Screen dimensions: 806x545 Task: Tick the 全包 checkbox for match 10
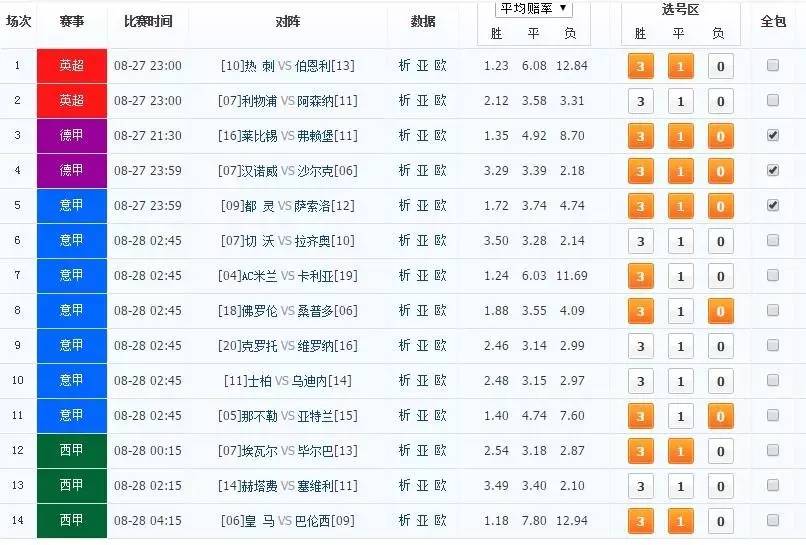[773, 380]
